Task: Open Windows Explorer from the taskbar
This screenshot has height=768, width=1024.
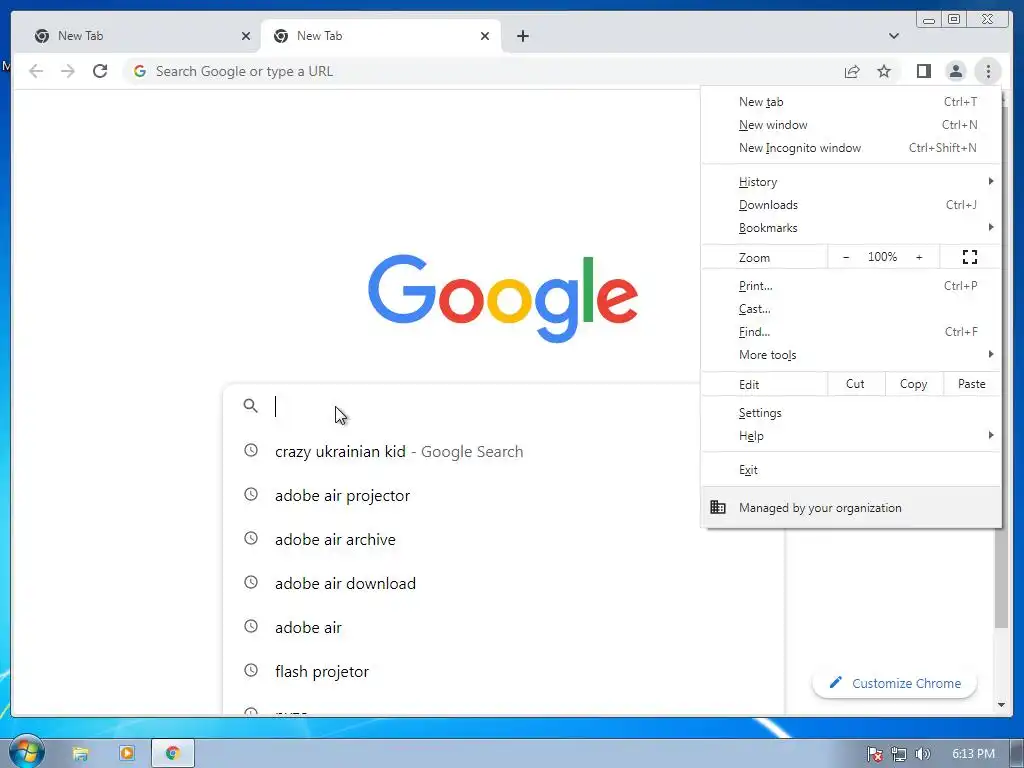Action: [80, 754]
